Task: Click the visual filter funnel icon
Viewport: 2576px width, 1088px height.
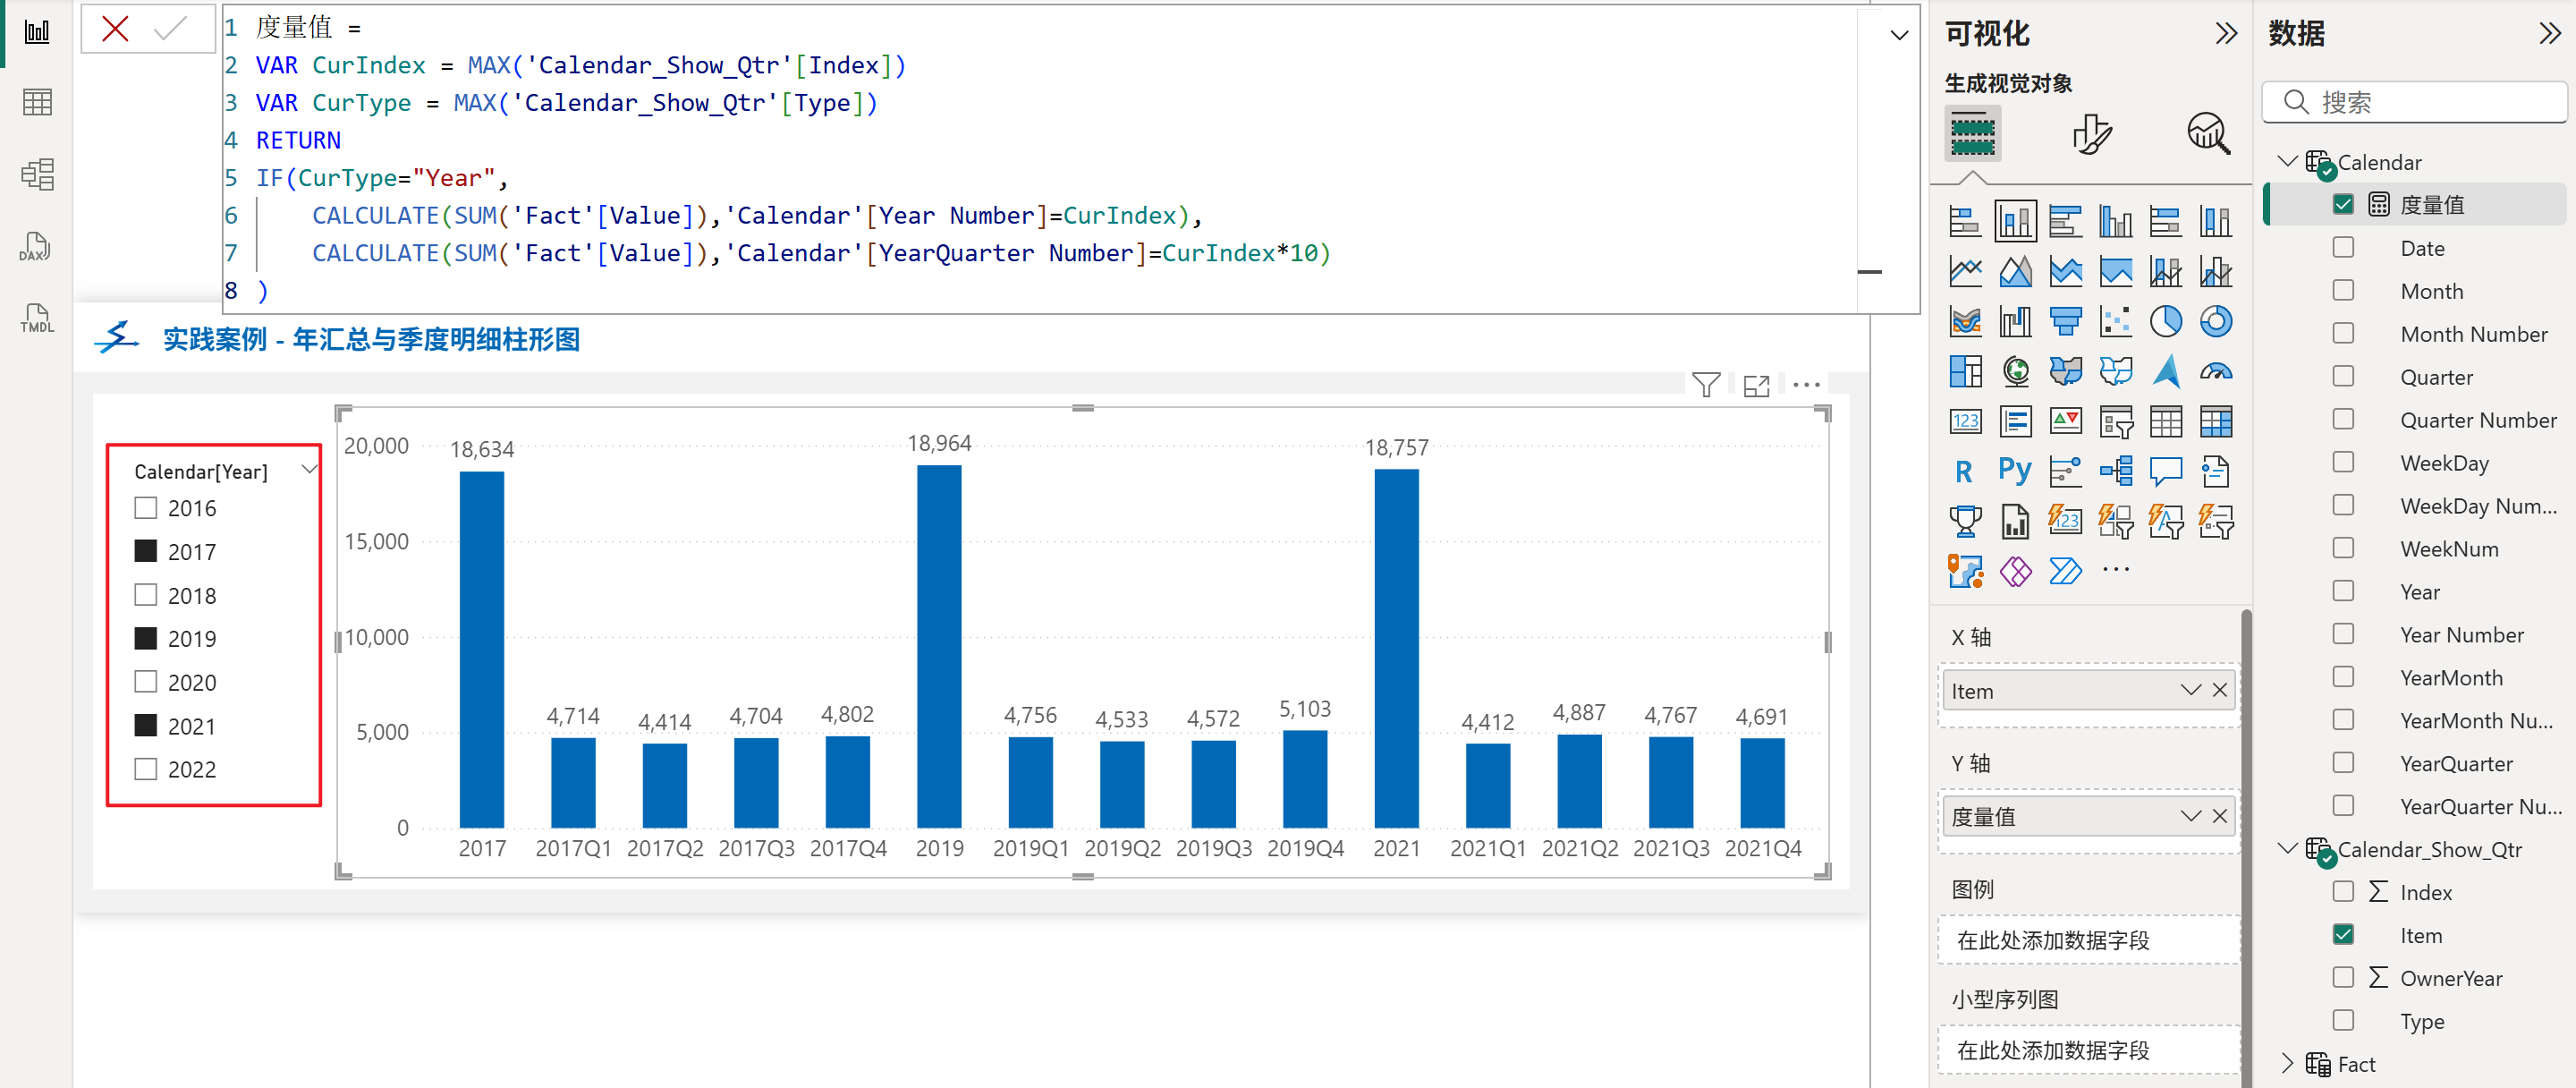Action: (x=1705, y=384)
